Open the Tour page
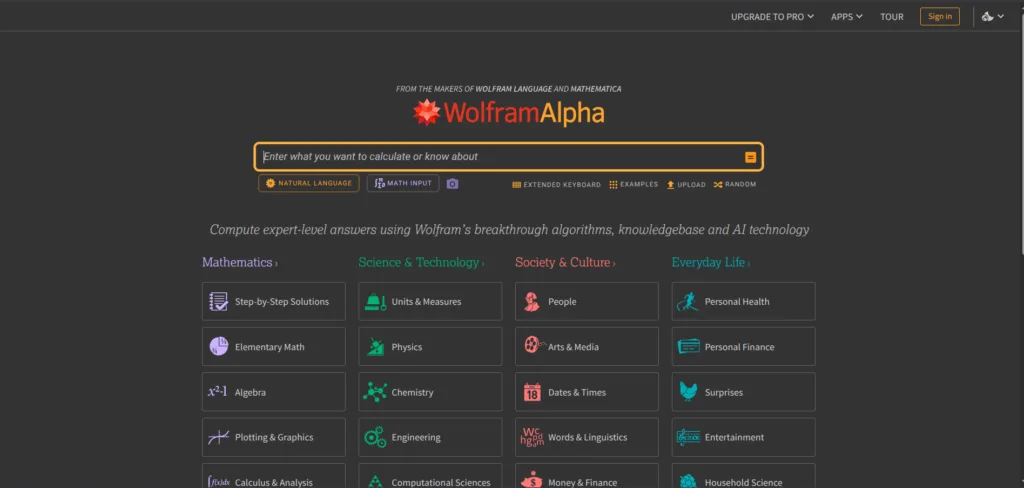 pyautogui.click(x=891, y=17)
